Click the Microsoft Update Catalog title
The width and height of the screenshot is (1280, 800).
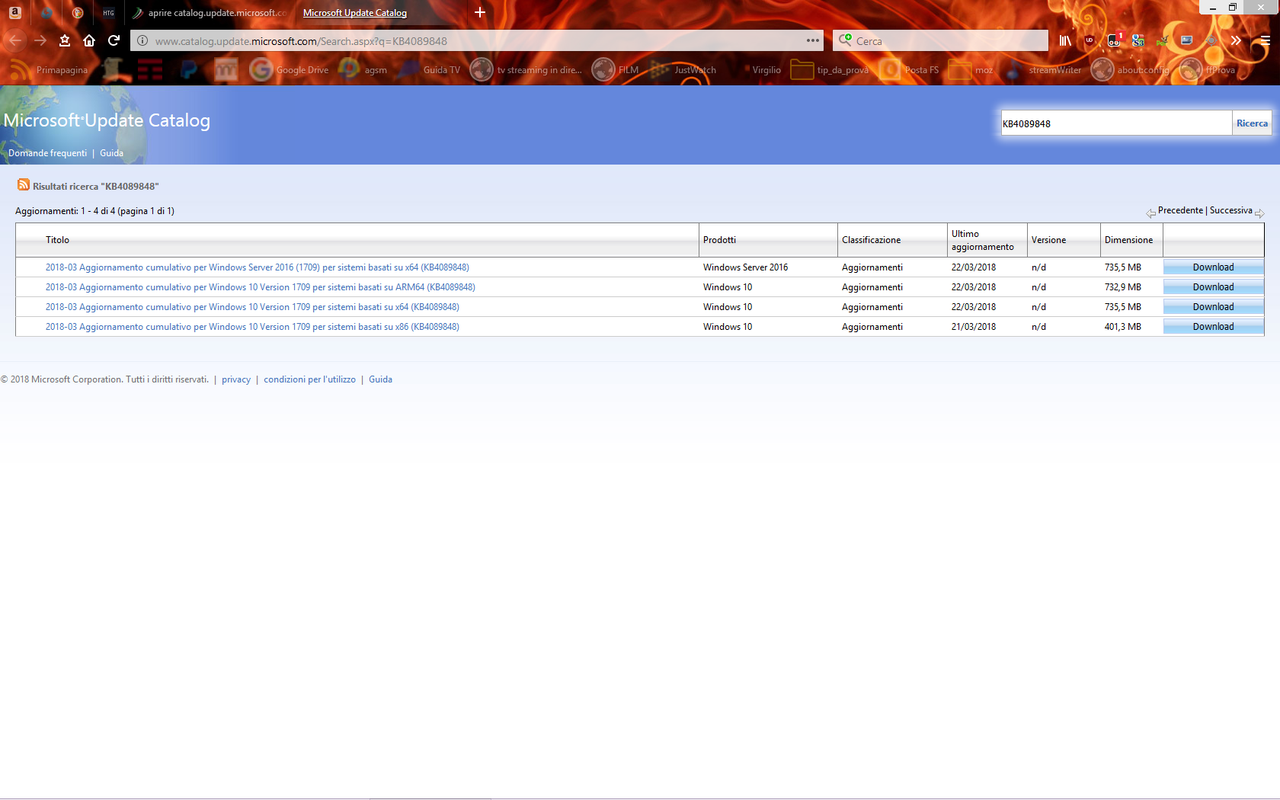coord(107,121)
